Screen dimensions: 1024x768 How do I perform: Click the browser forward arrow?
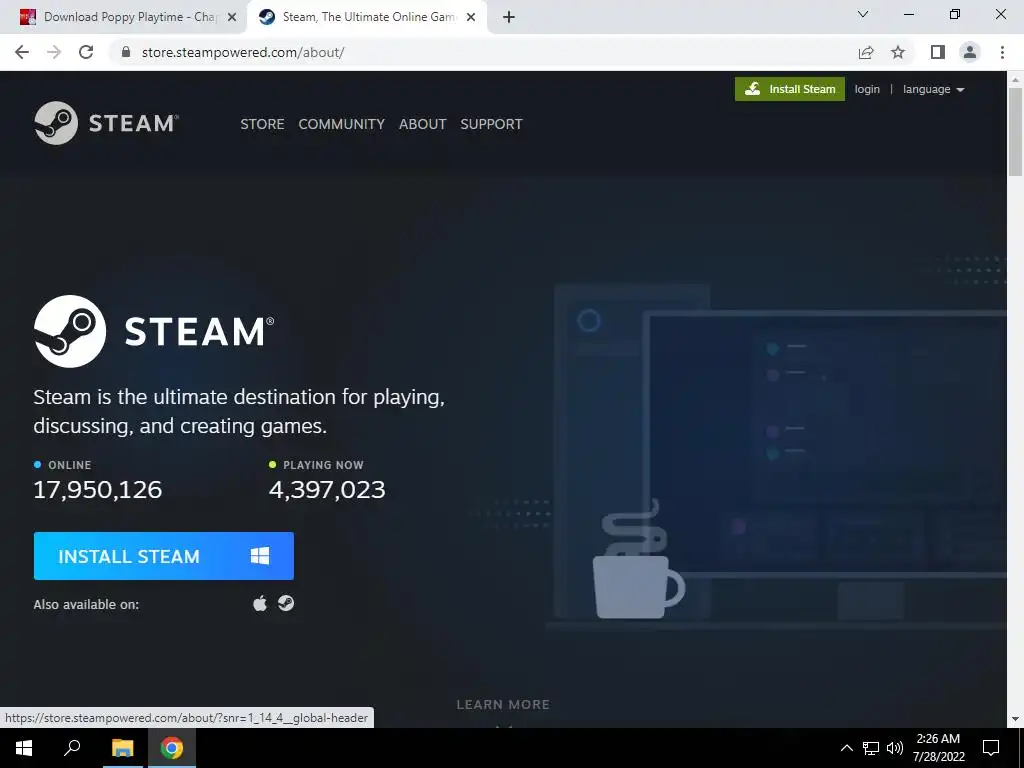[x=54, y=52]
